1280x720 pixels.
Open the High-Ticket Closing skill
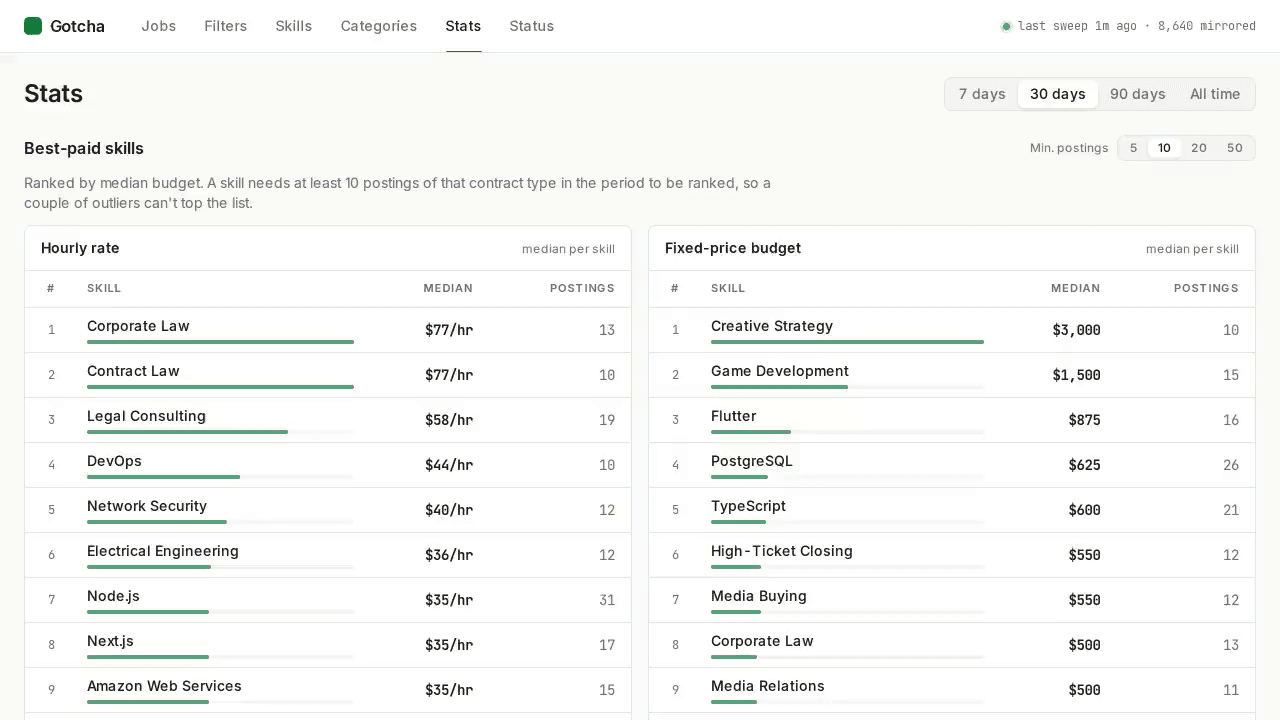pos(782,551)
